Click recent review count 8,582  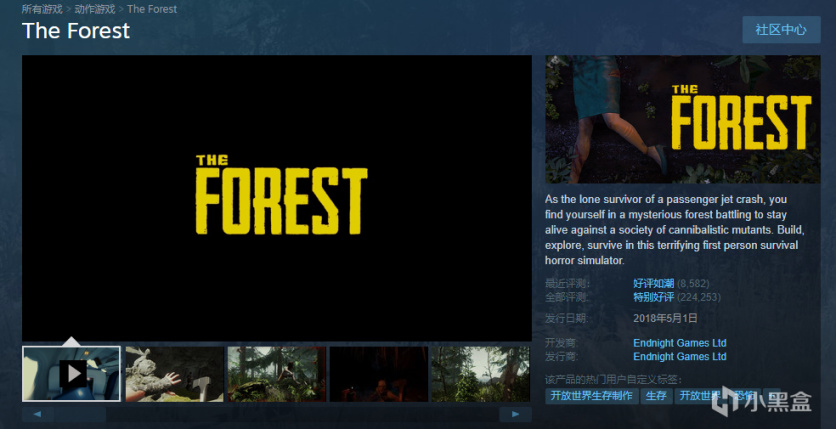693,284
